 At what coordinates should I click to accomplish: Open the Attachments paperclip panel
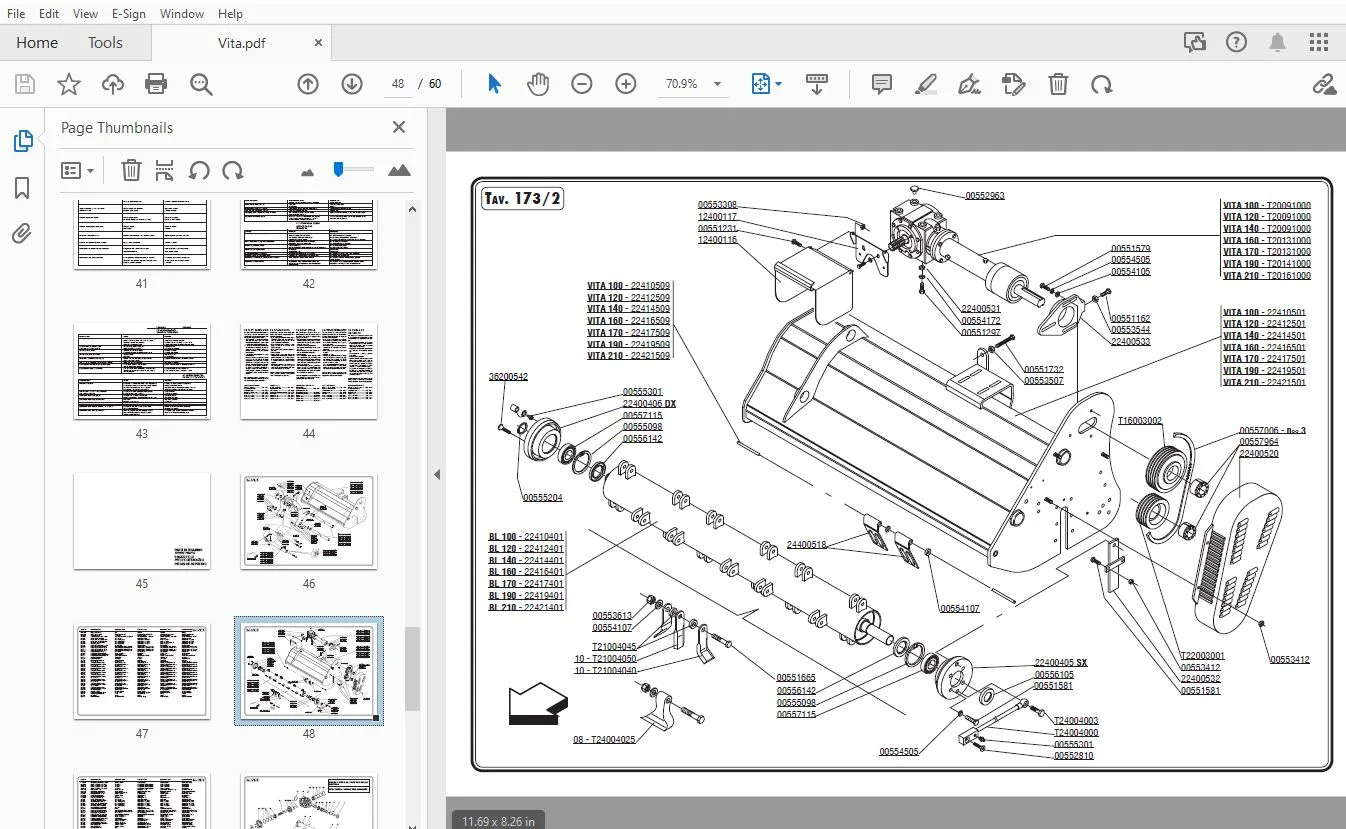point(22,234)
